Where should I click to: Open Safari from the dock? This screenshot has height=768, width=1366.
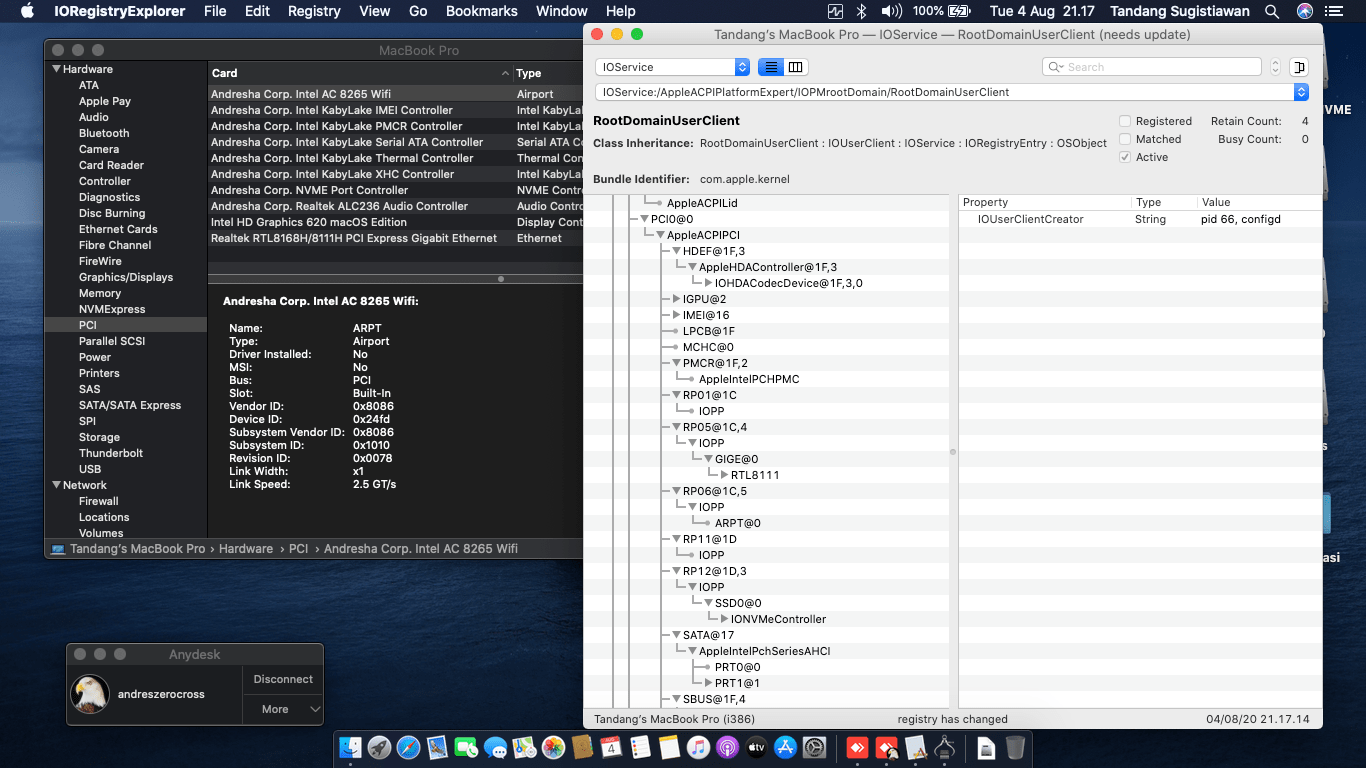point(408,747)
